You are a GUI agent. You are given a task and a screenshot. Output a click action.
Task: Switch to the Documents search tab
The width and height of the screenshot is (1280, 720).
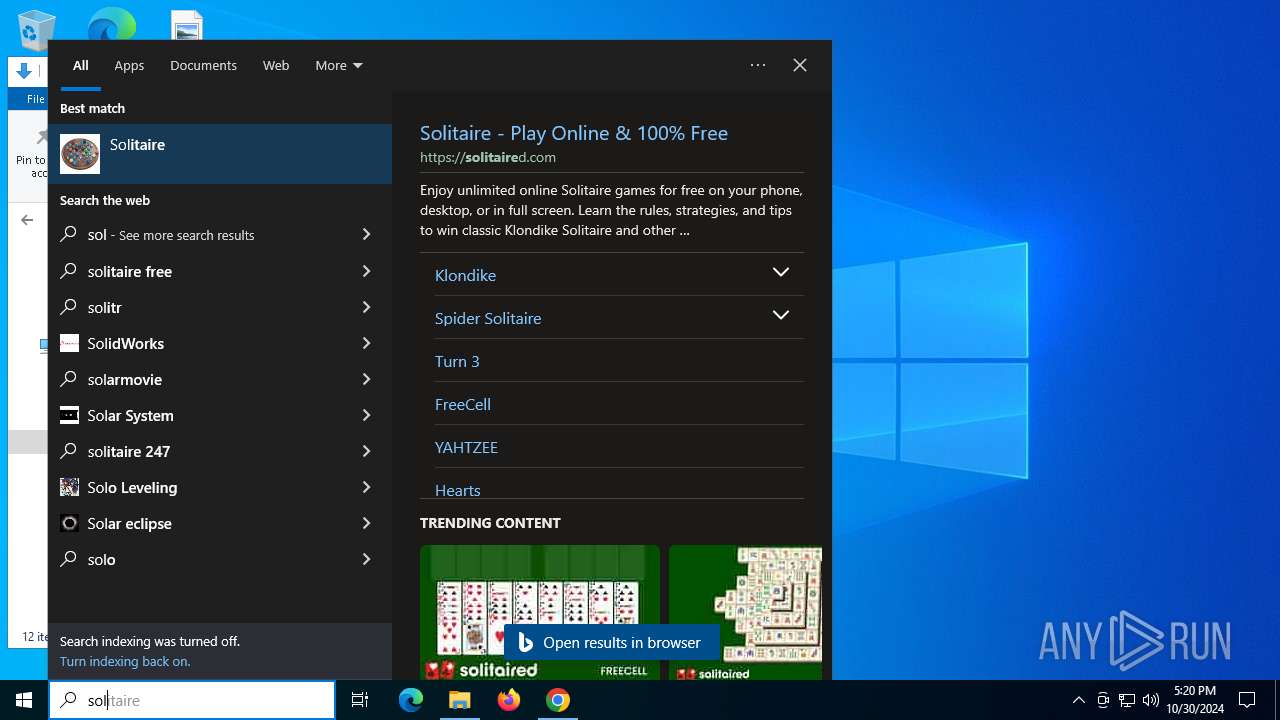(203, 65)
